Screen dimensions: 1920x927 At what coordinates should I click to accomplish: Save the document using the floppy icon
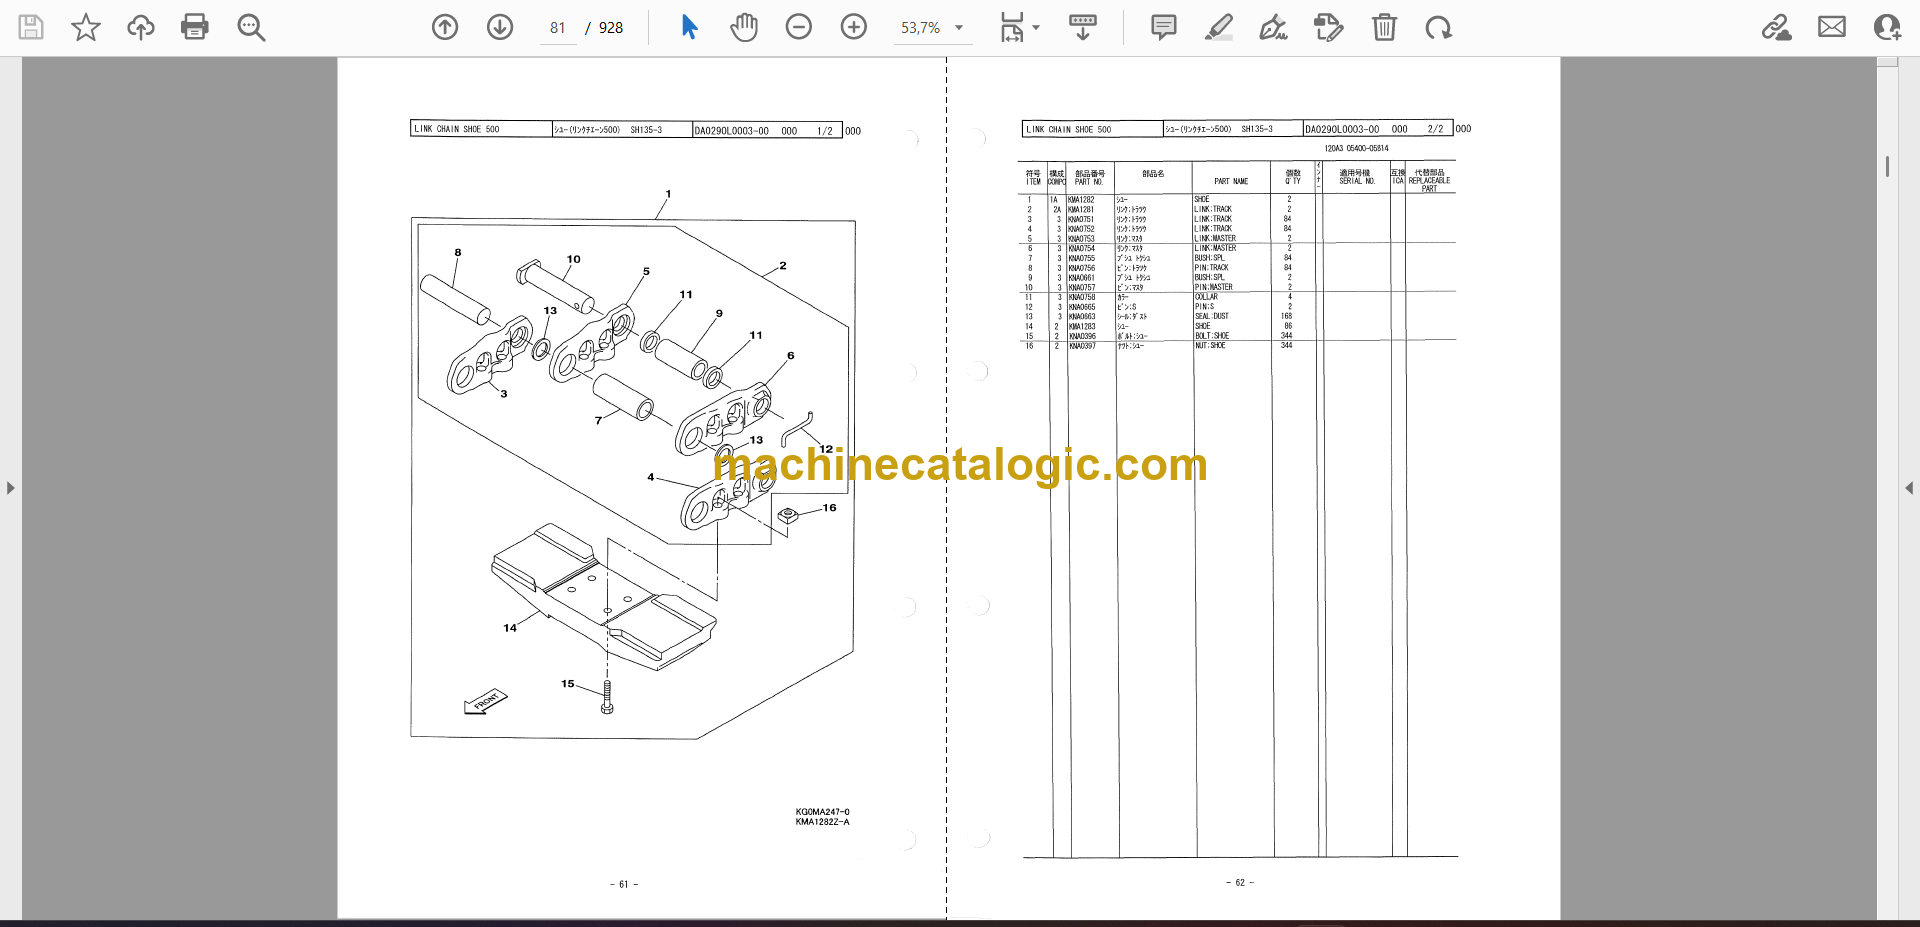(x=31, y=27)
